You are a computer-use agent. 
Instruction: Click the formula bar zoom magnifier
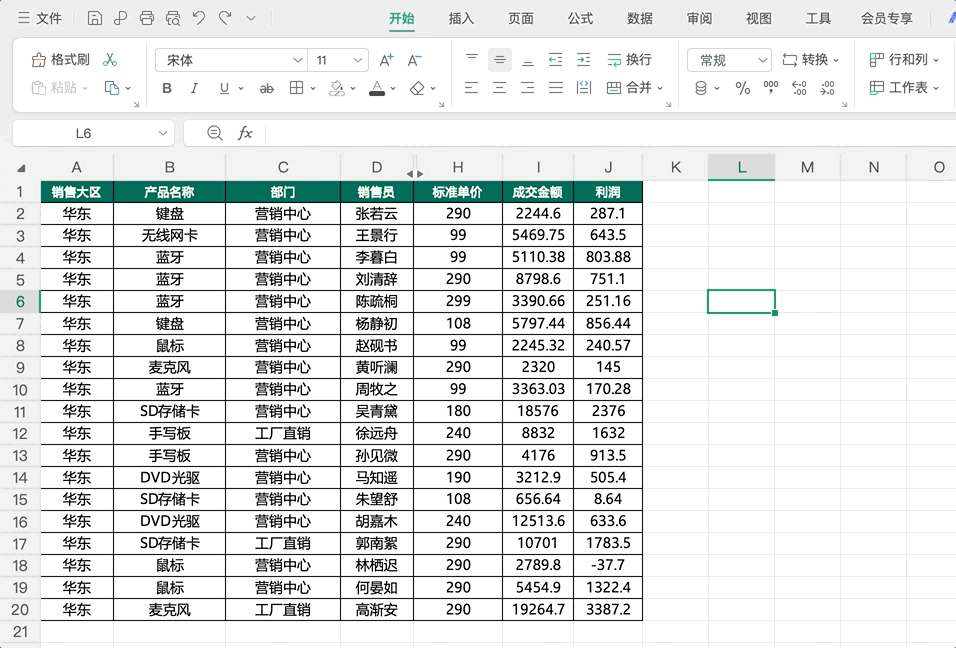coord(215,133)
